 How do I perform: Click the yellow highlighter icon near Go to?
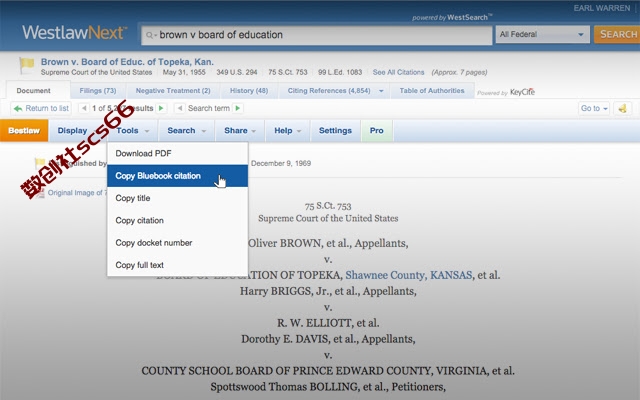[x=622, y=109]
